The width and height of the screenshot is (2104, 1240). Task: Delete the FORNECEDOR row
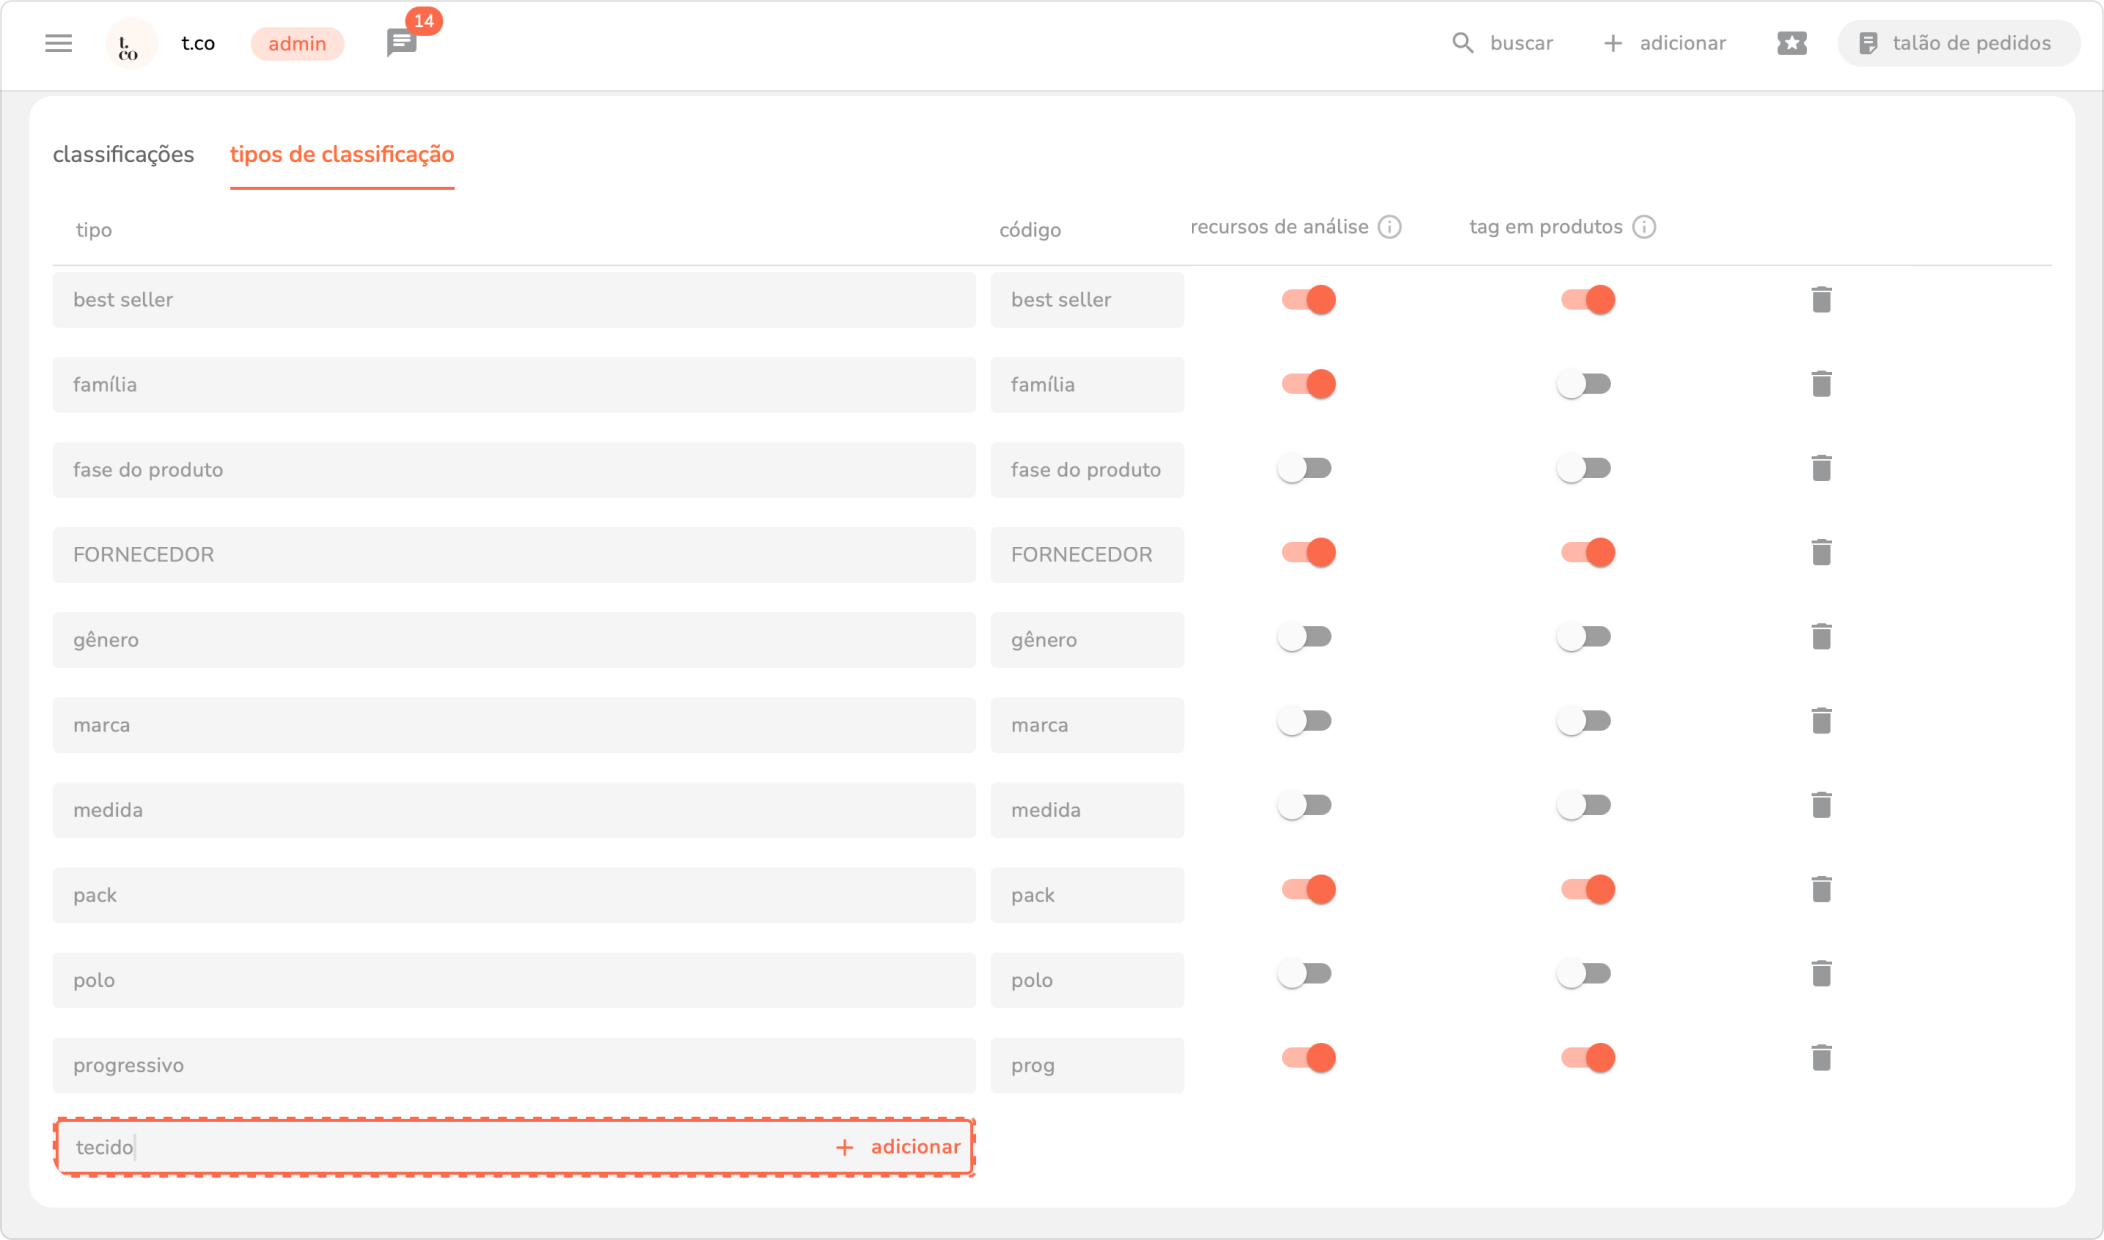[1821, 553]
